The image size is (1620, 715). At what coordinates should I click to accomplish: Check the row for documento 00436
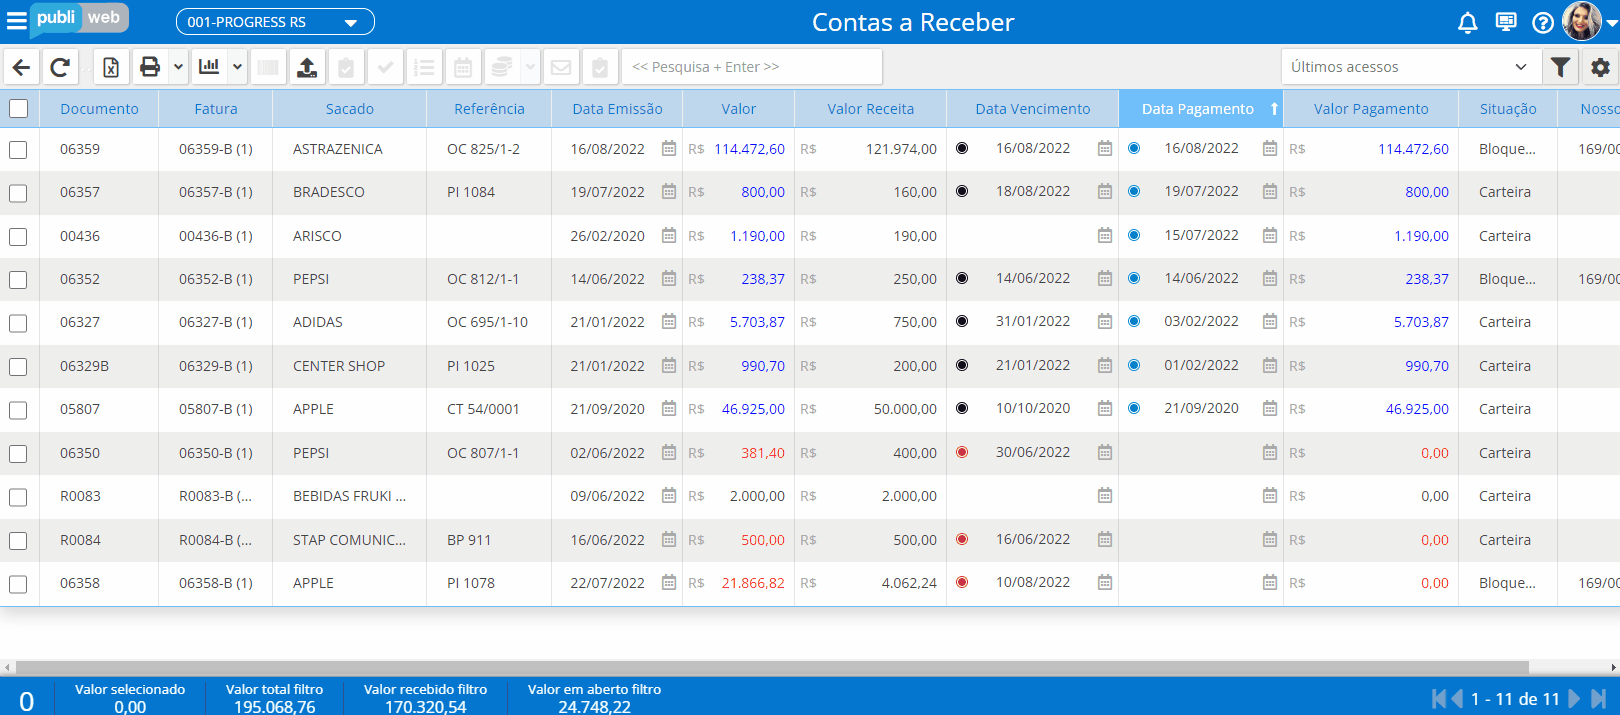tap(18, 237)
